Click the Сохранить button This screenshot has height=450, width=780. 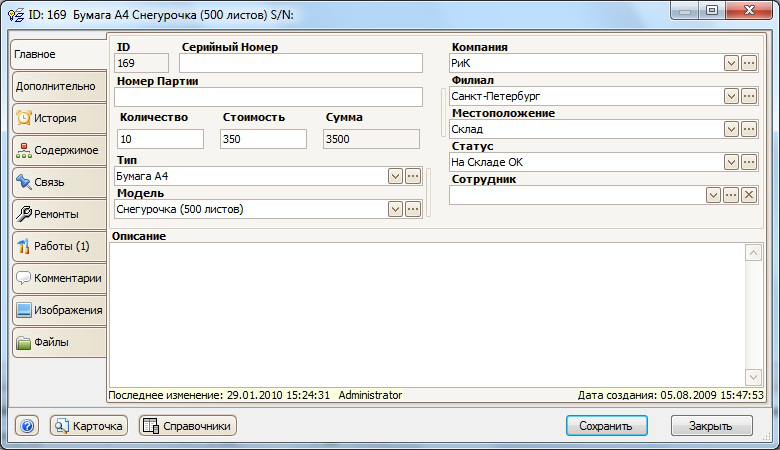(606, 426)
